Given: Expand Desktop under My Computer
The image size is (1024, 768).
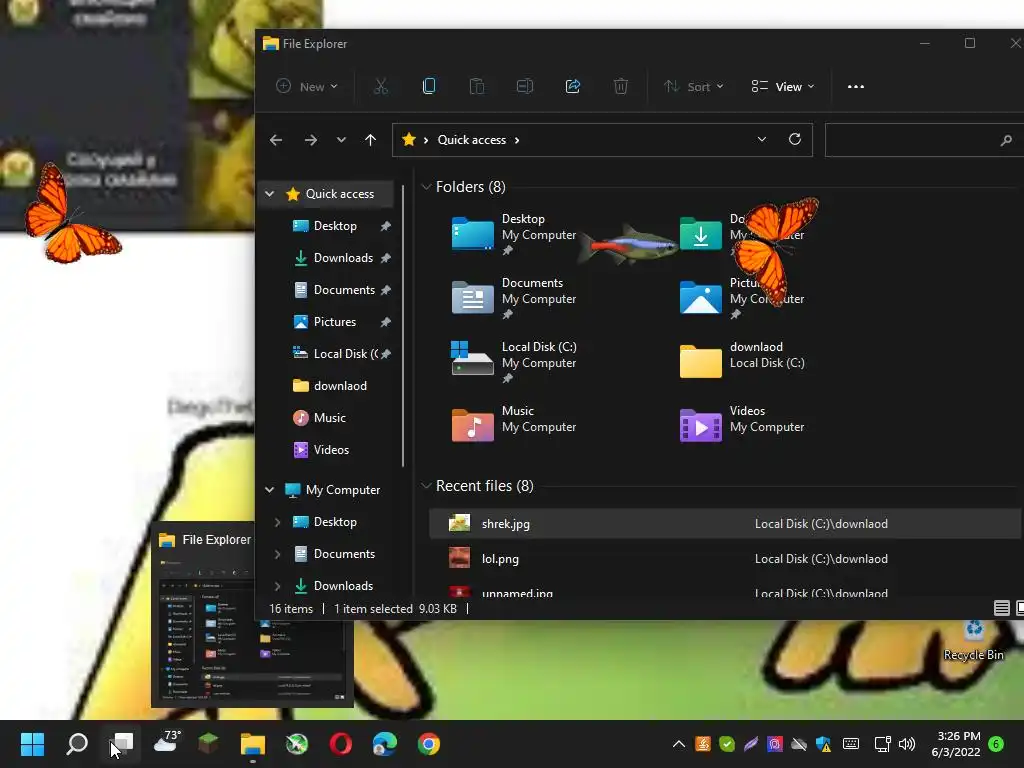Looking at the screenshot, I should click(x=277, y=522).
